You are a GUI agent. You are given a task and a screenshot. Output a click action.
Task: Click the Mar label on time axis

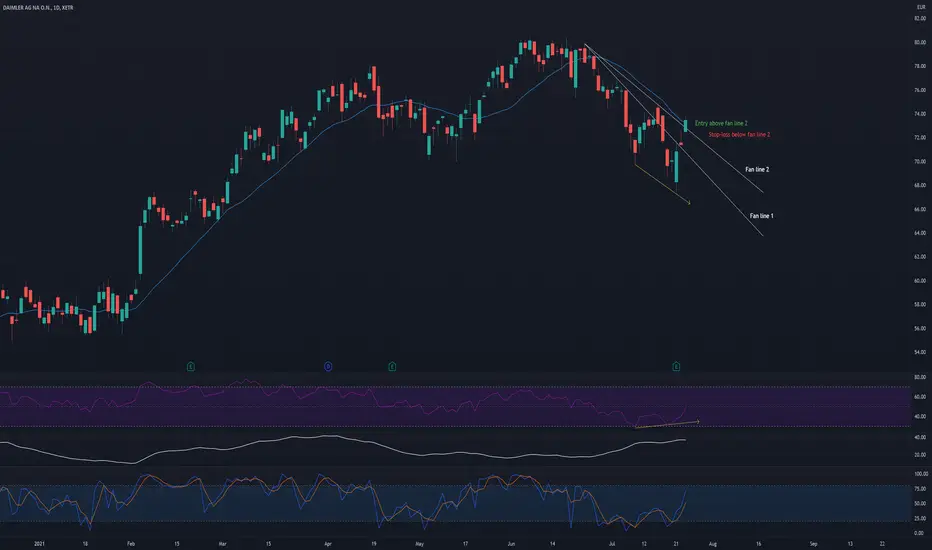click(x=222, y=543)
